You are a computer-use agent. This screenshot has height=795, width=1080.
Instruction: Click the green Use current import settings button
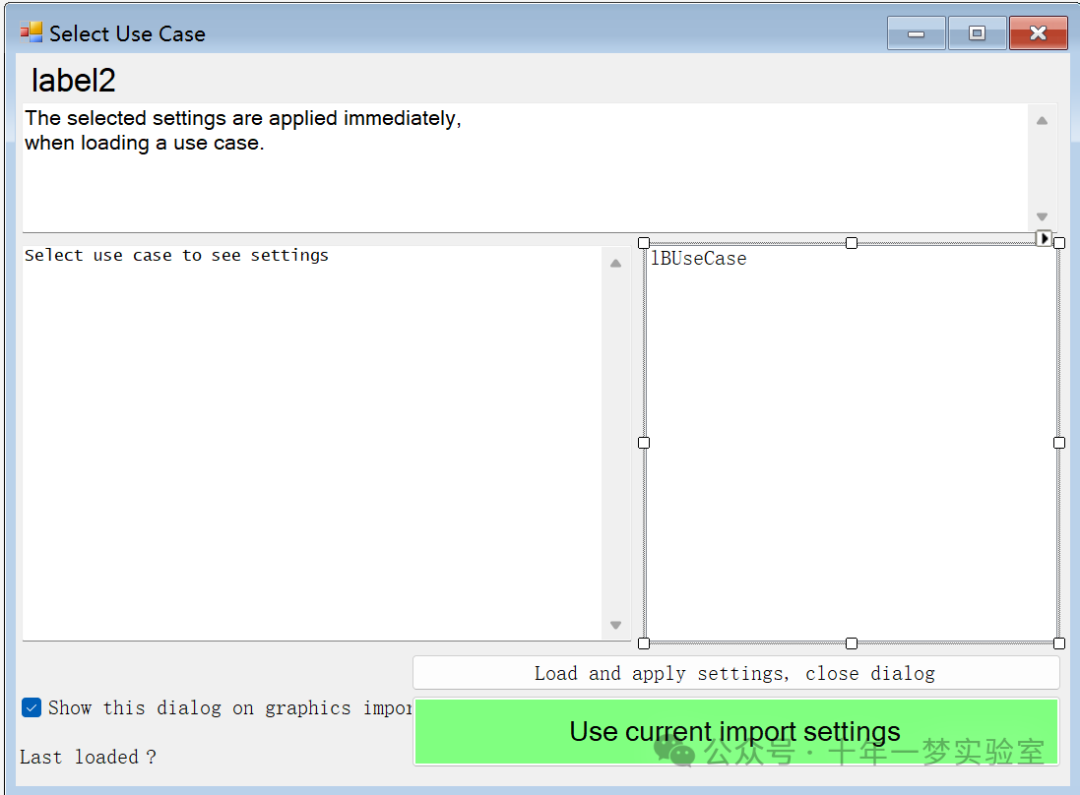(x=736, y=732)
